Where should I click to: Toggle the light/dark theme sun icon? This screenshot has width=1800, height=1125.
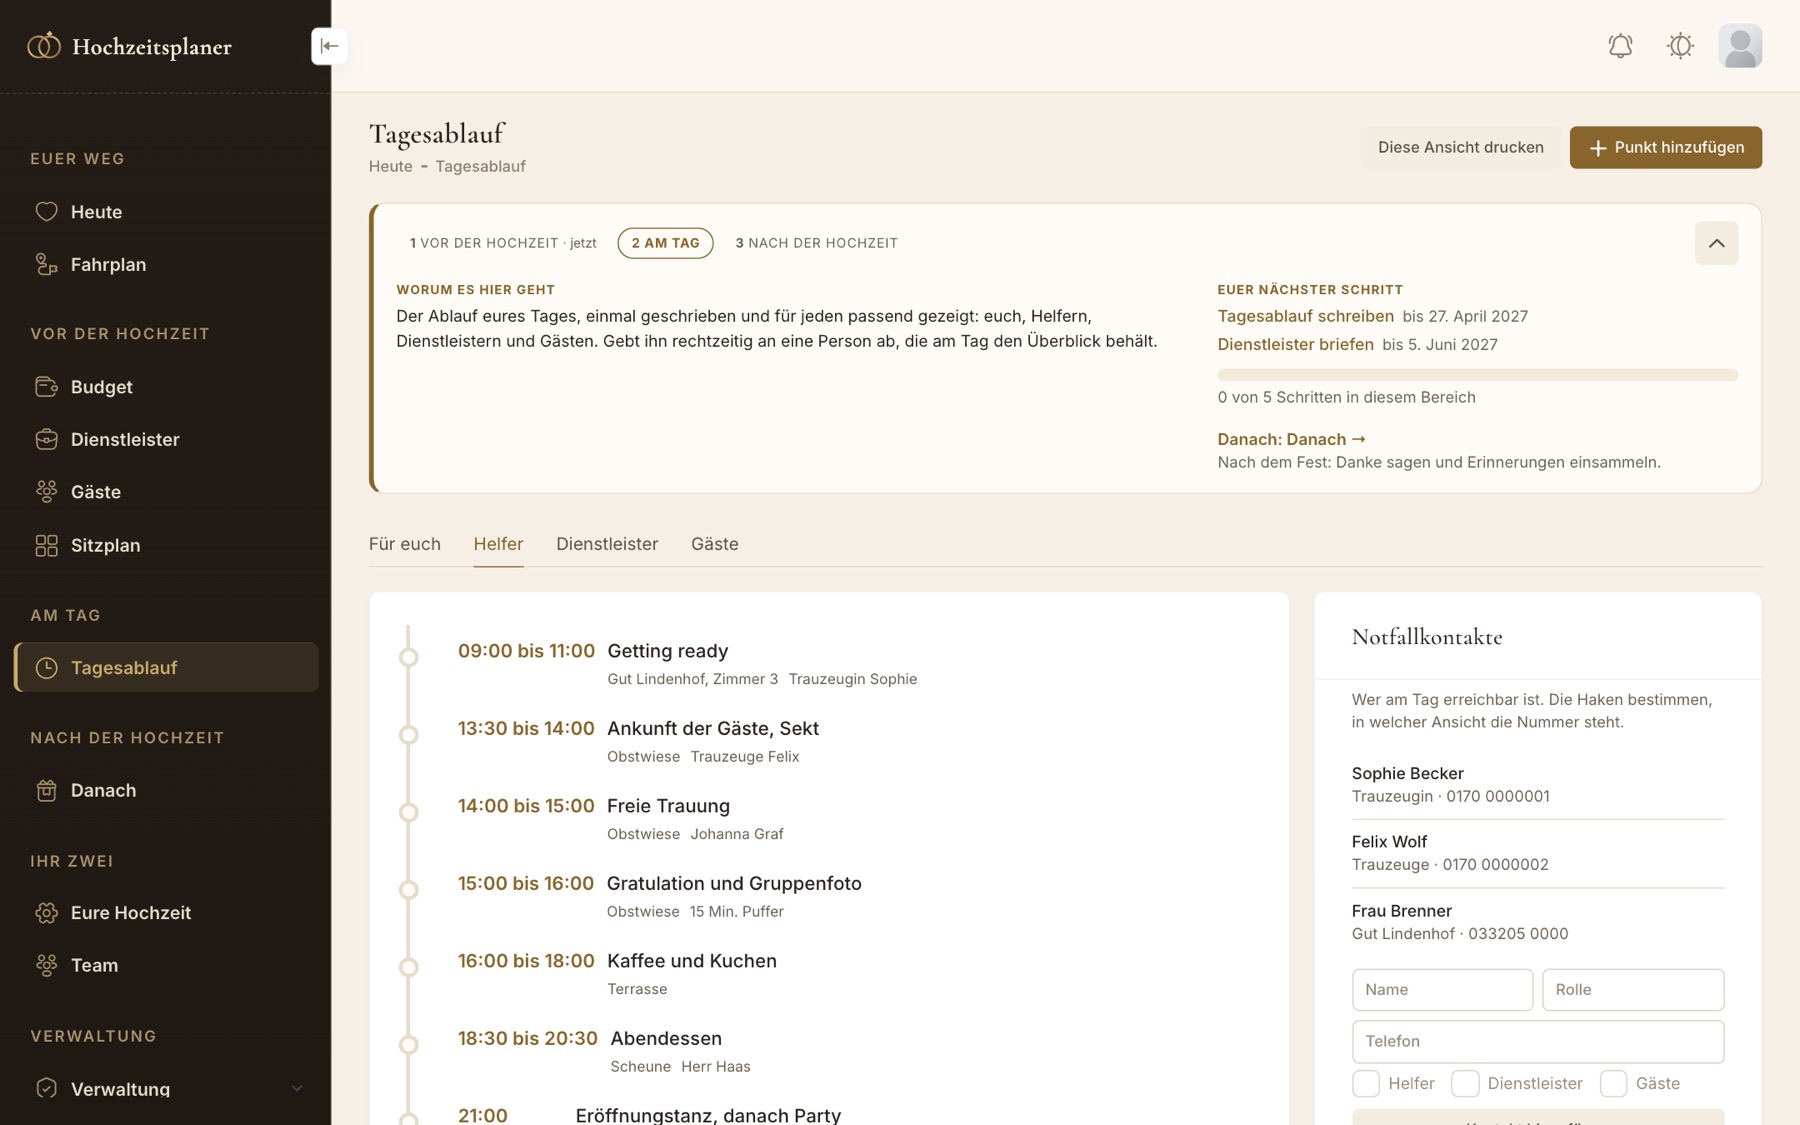[1680, 46]
